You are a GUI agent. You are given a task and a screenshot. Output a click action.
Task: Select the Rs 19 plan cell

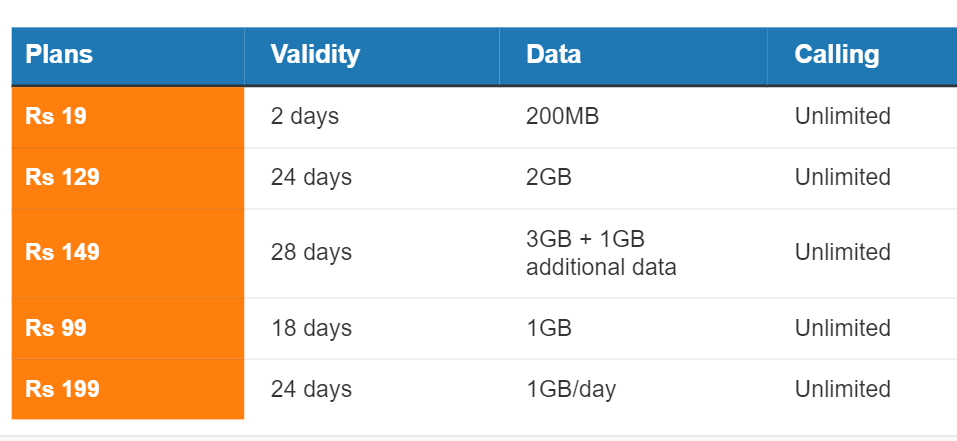click(x=56, y=117)
